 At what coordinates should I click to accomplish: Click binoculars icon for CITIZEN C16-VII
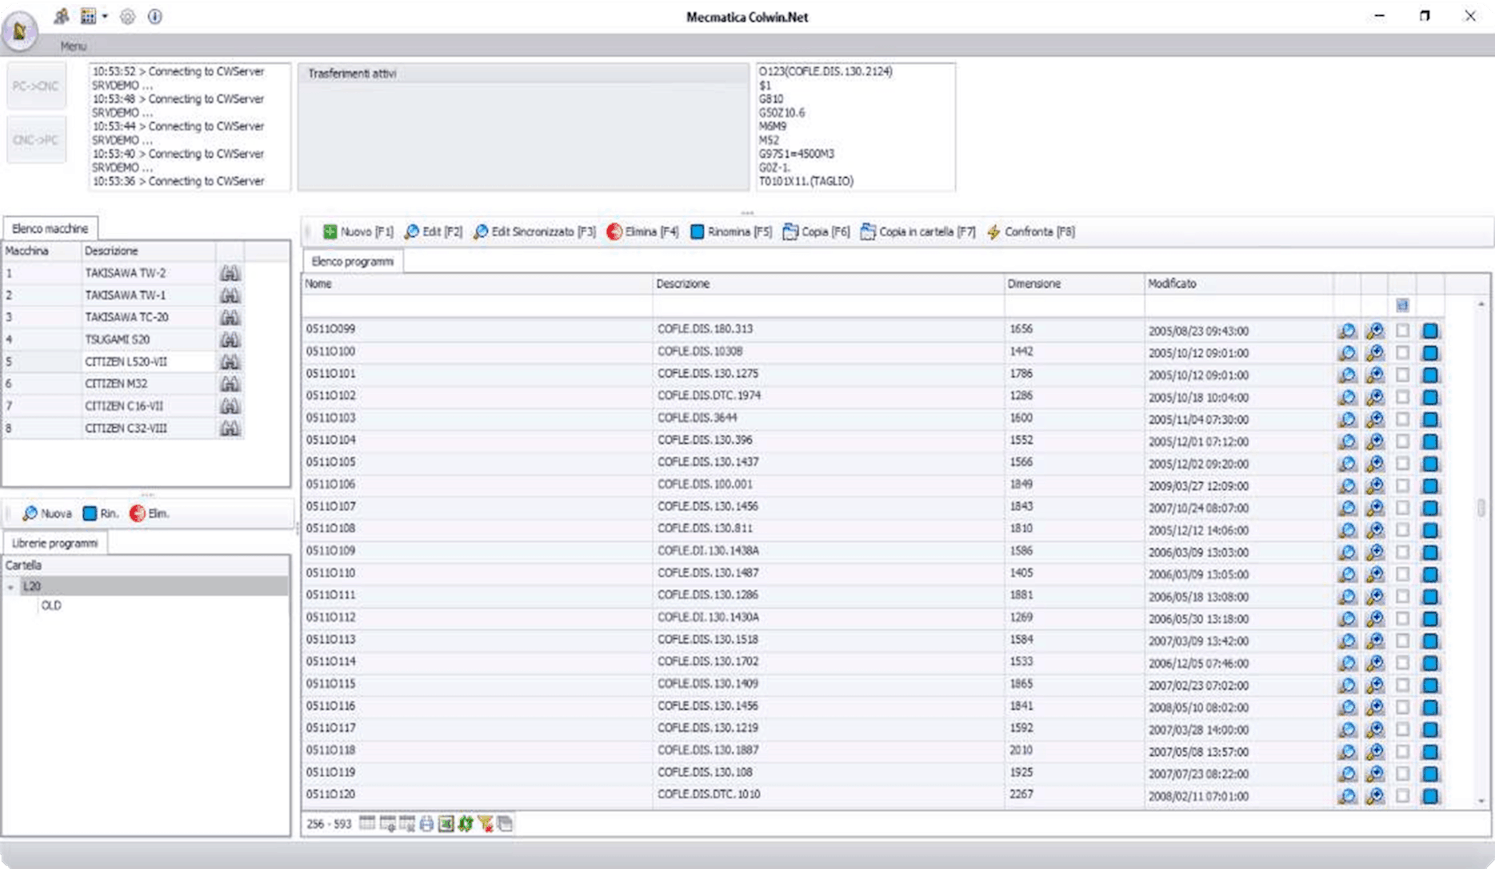pyautogui.click(x=230, y=406)
